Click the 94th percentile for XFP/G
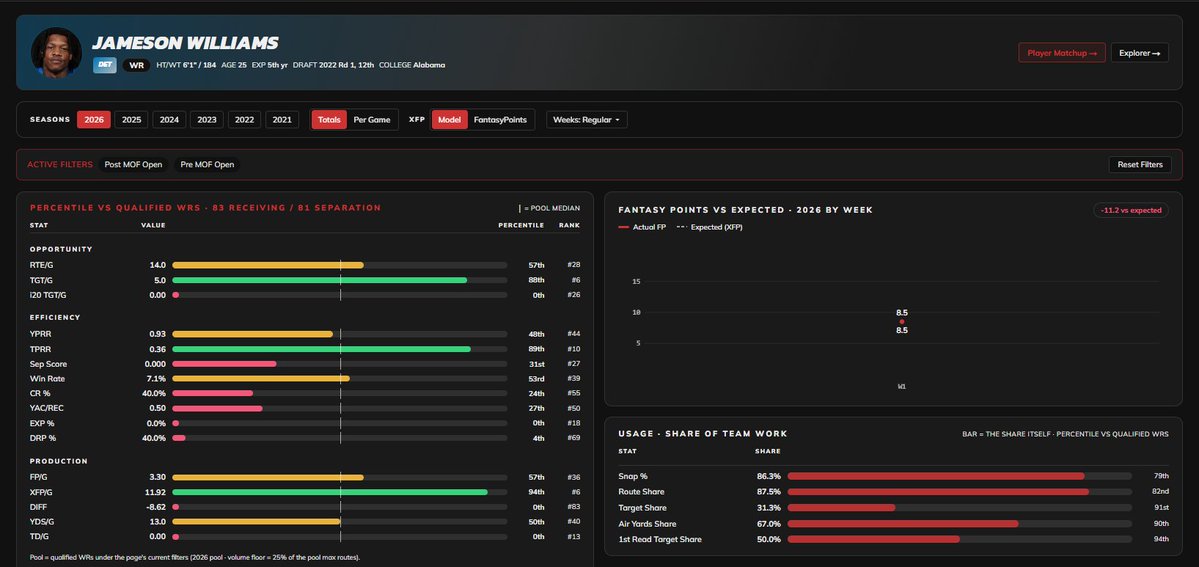This screenshot has height=567, width=1199. point(536,492)
